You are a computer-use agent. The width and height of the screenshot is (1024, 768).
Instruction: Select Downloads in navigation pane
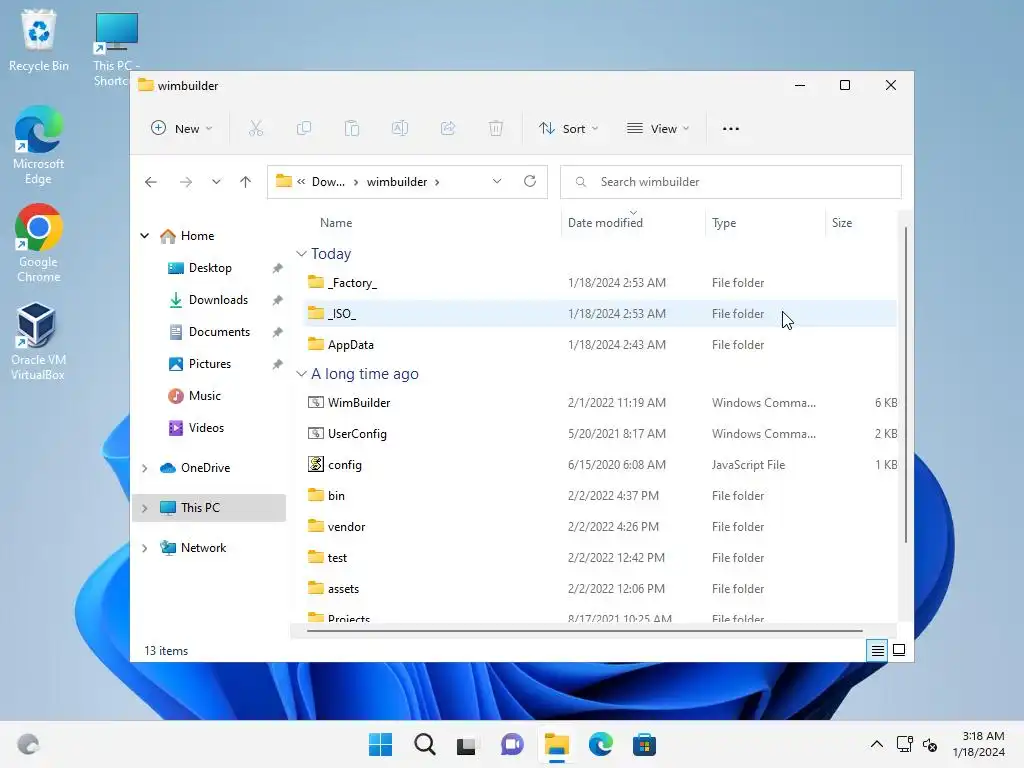pos(210,300)
